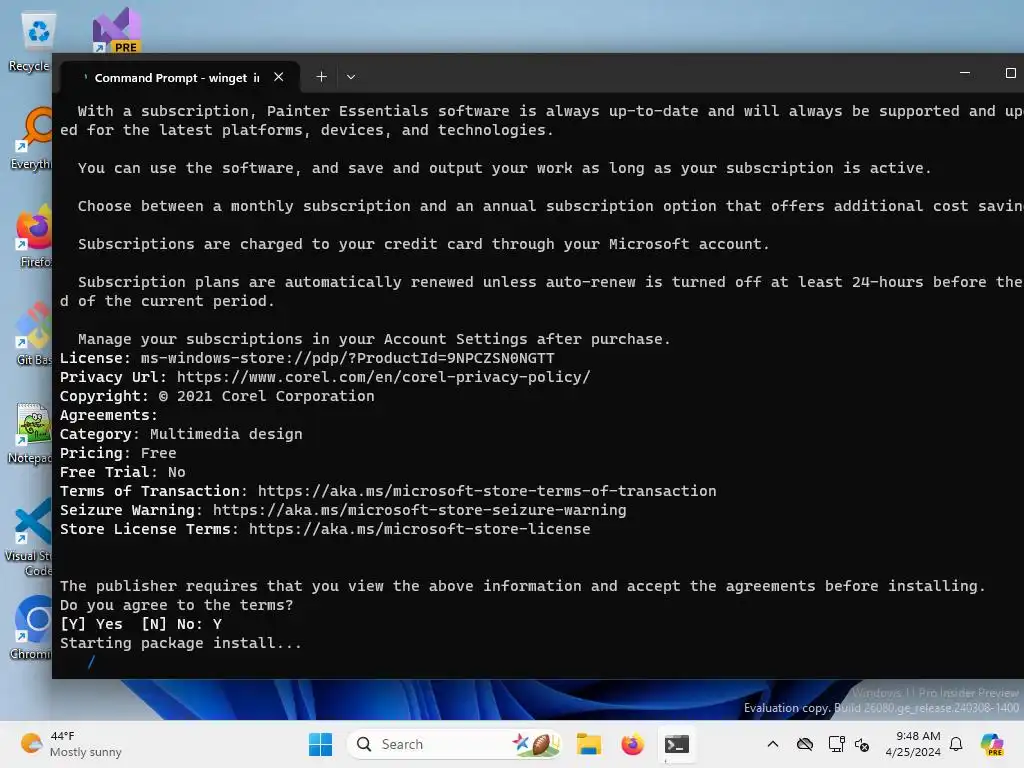This screenshot has width=1024, height=768.
Task: Click the microsoft-store-seizure-warning URL
Action: coord(419,510)
